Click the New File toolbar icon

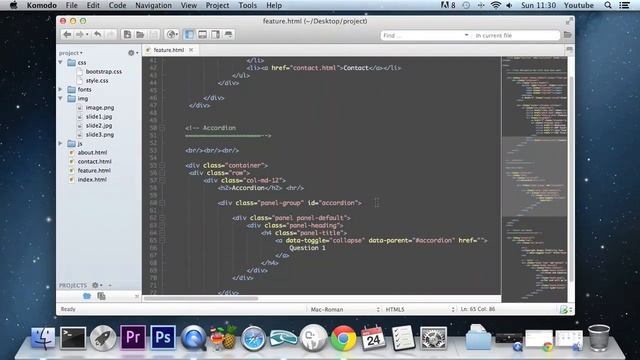(127, 35)
